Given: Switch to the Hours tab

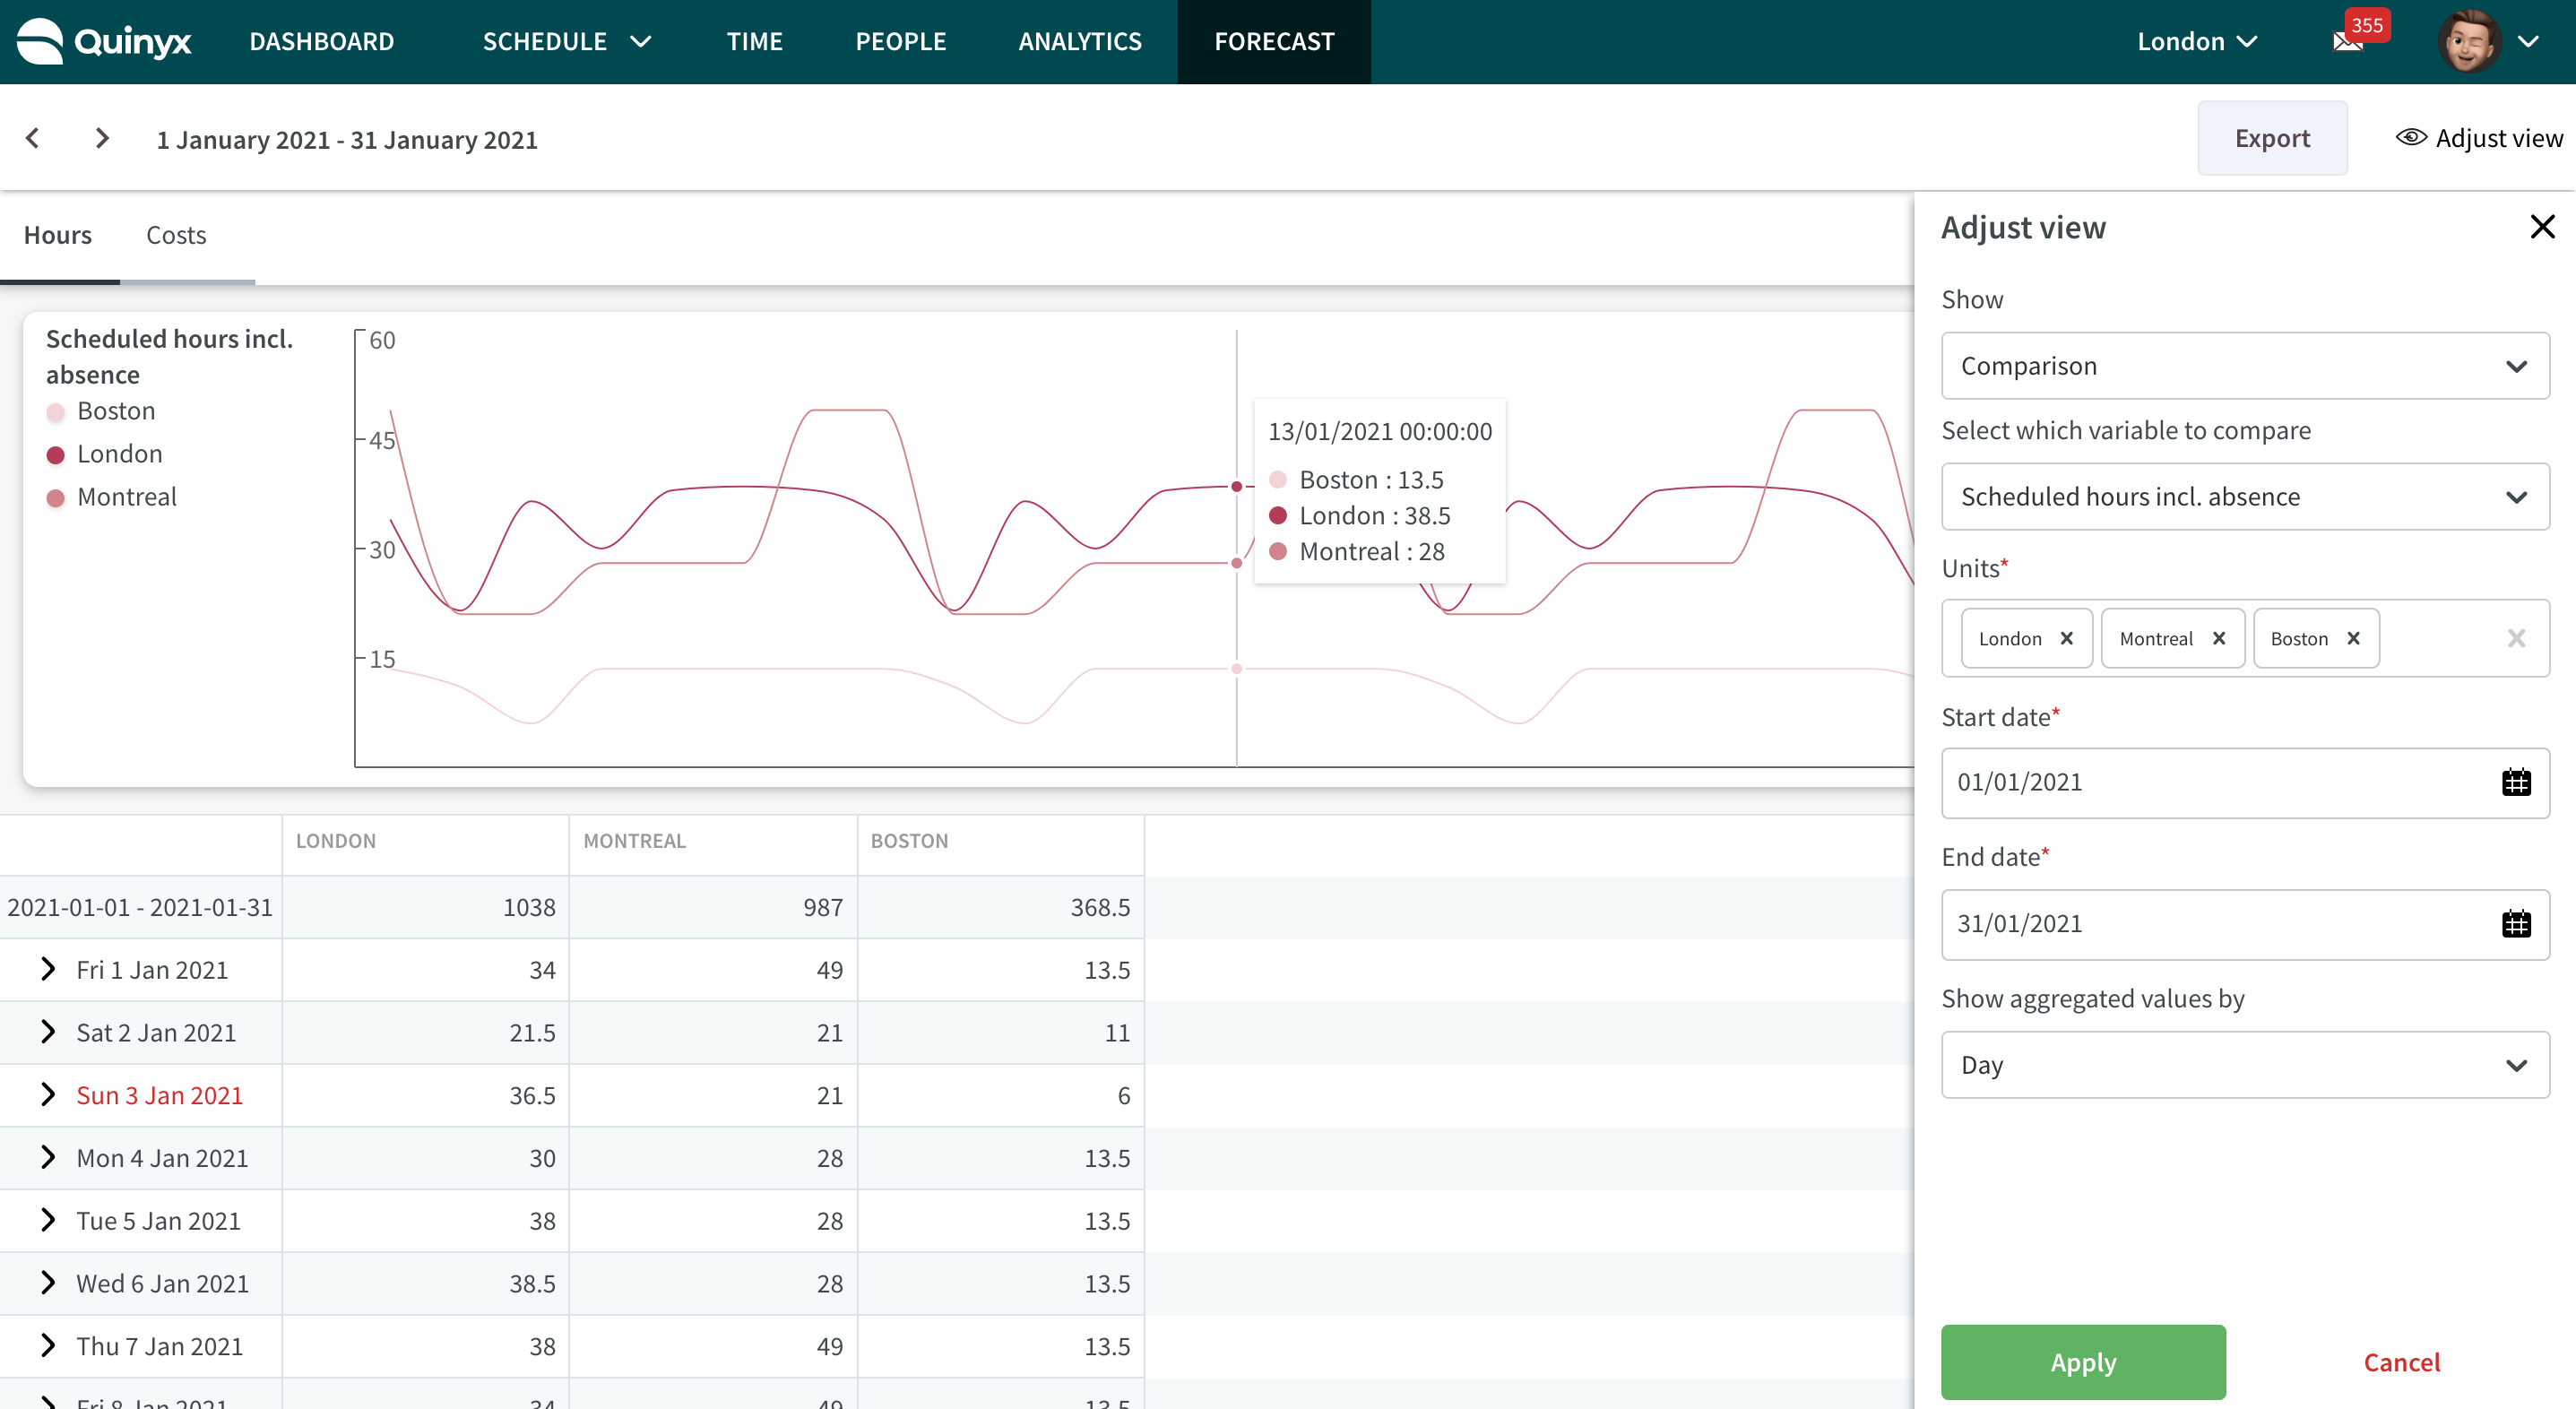Looking at the screenshot, I should tap(58, 235).
